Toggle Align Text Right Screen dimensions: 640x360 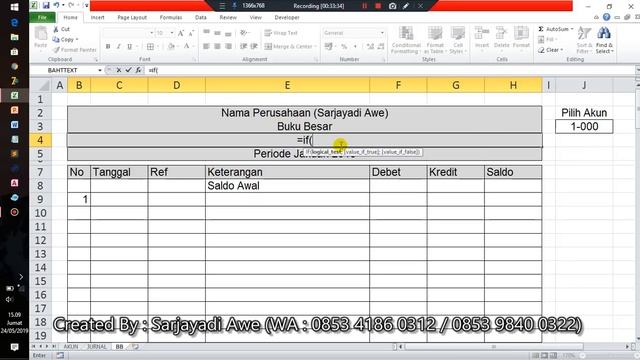(x=228, y=47)
